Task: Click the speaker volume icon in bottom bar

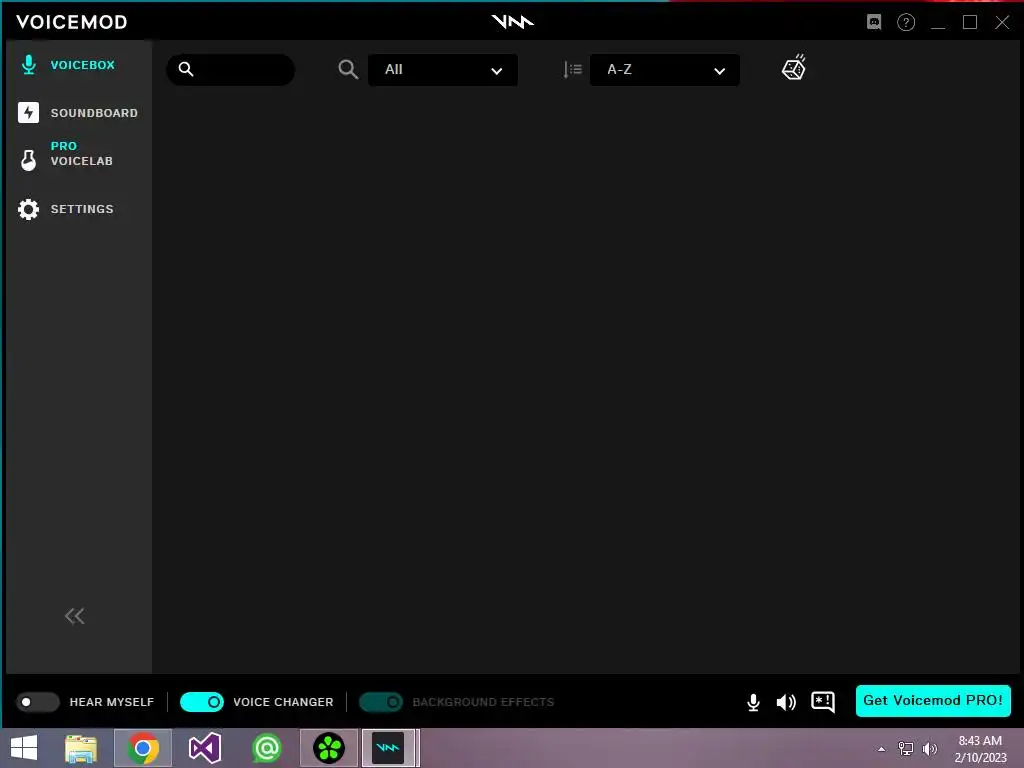Action: point(786,702)
